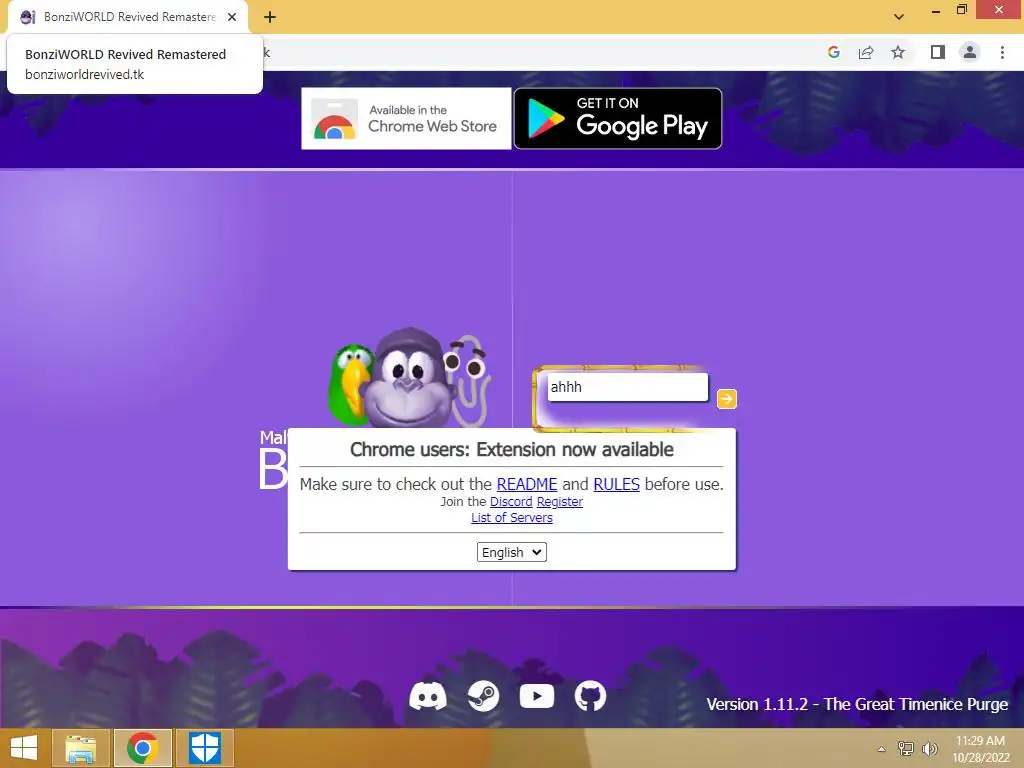Open the RULES link
The image size is (1024, 768).
(x=616, y=485)
